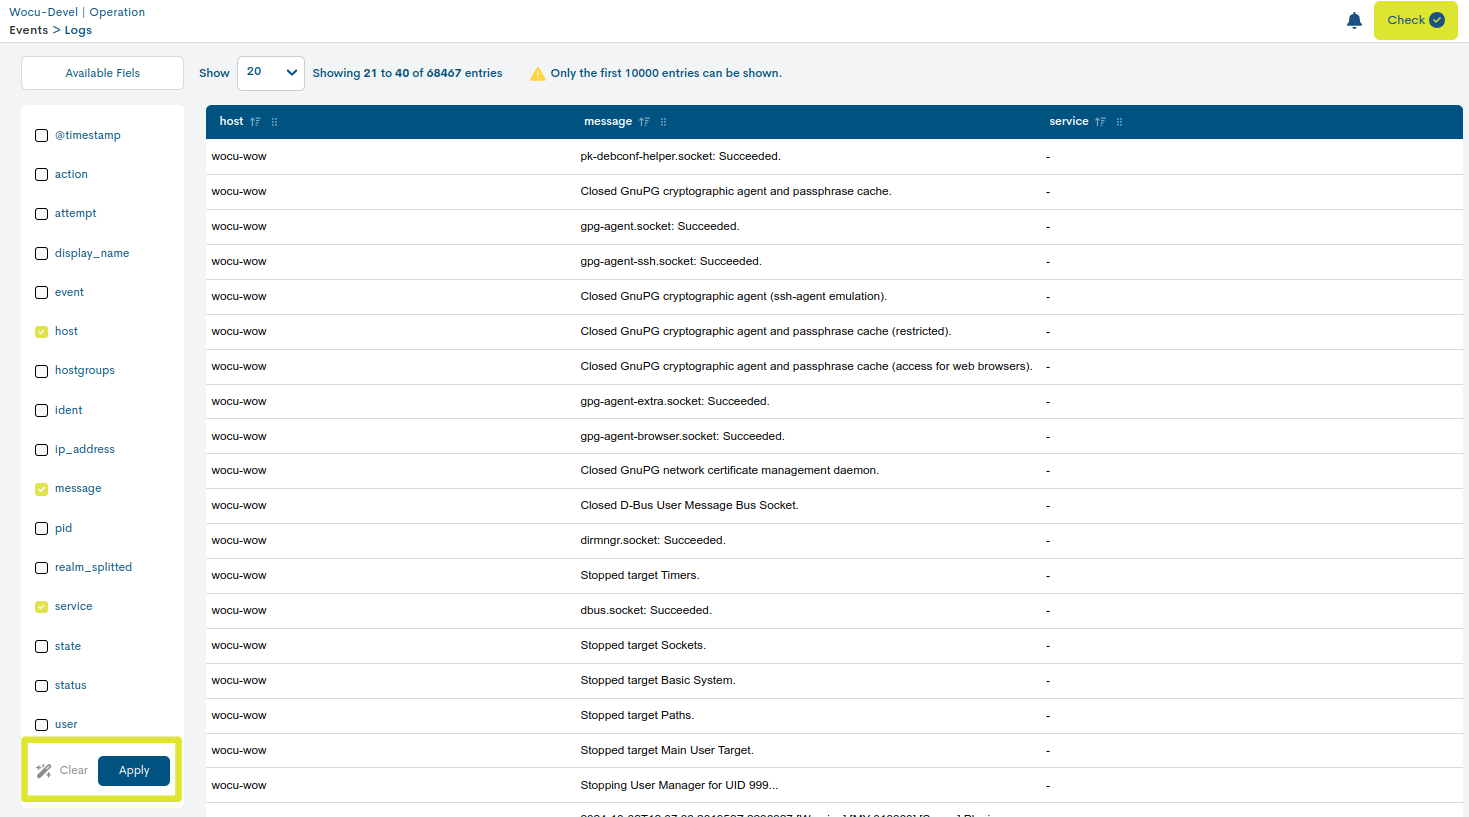The image size is (1469, 817).
Task: Click the warning triangle next to the entries notice
Action: (x=538, y=72)
